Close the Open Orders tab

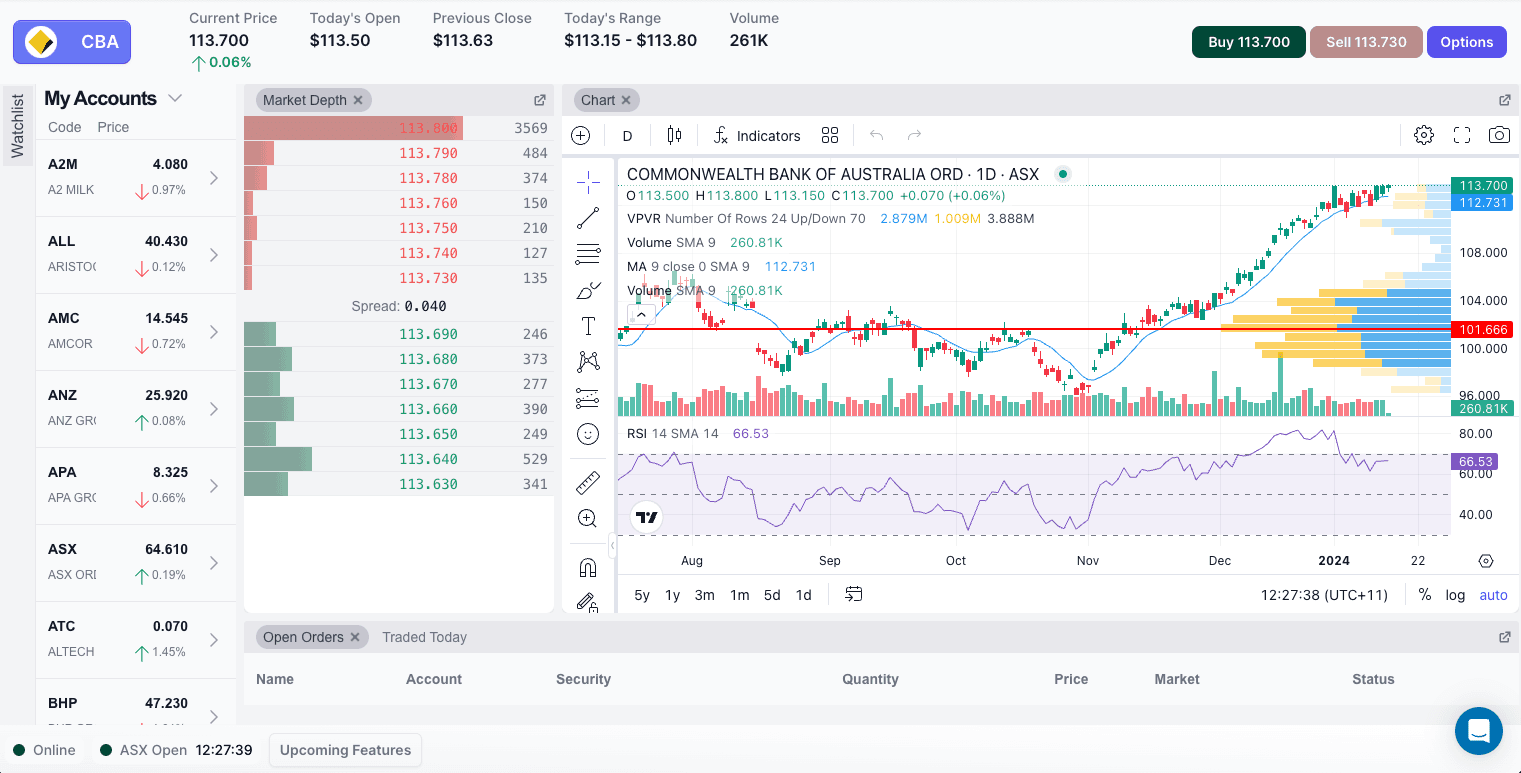click(355, 637)
